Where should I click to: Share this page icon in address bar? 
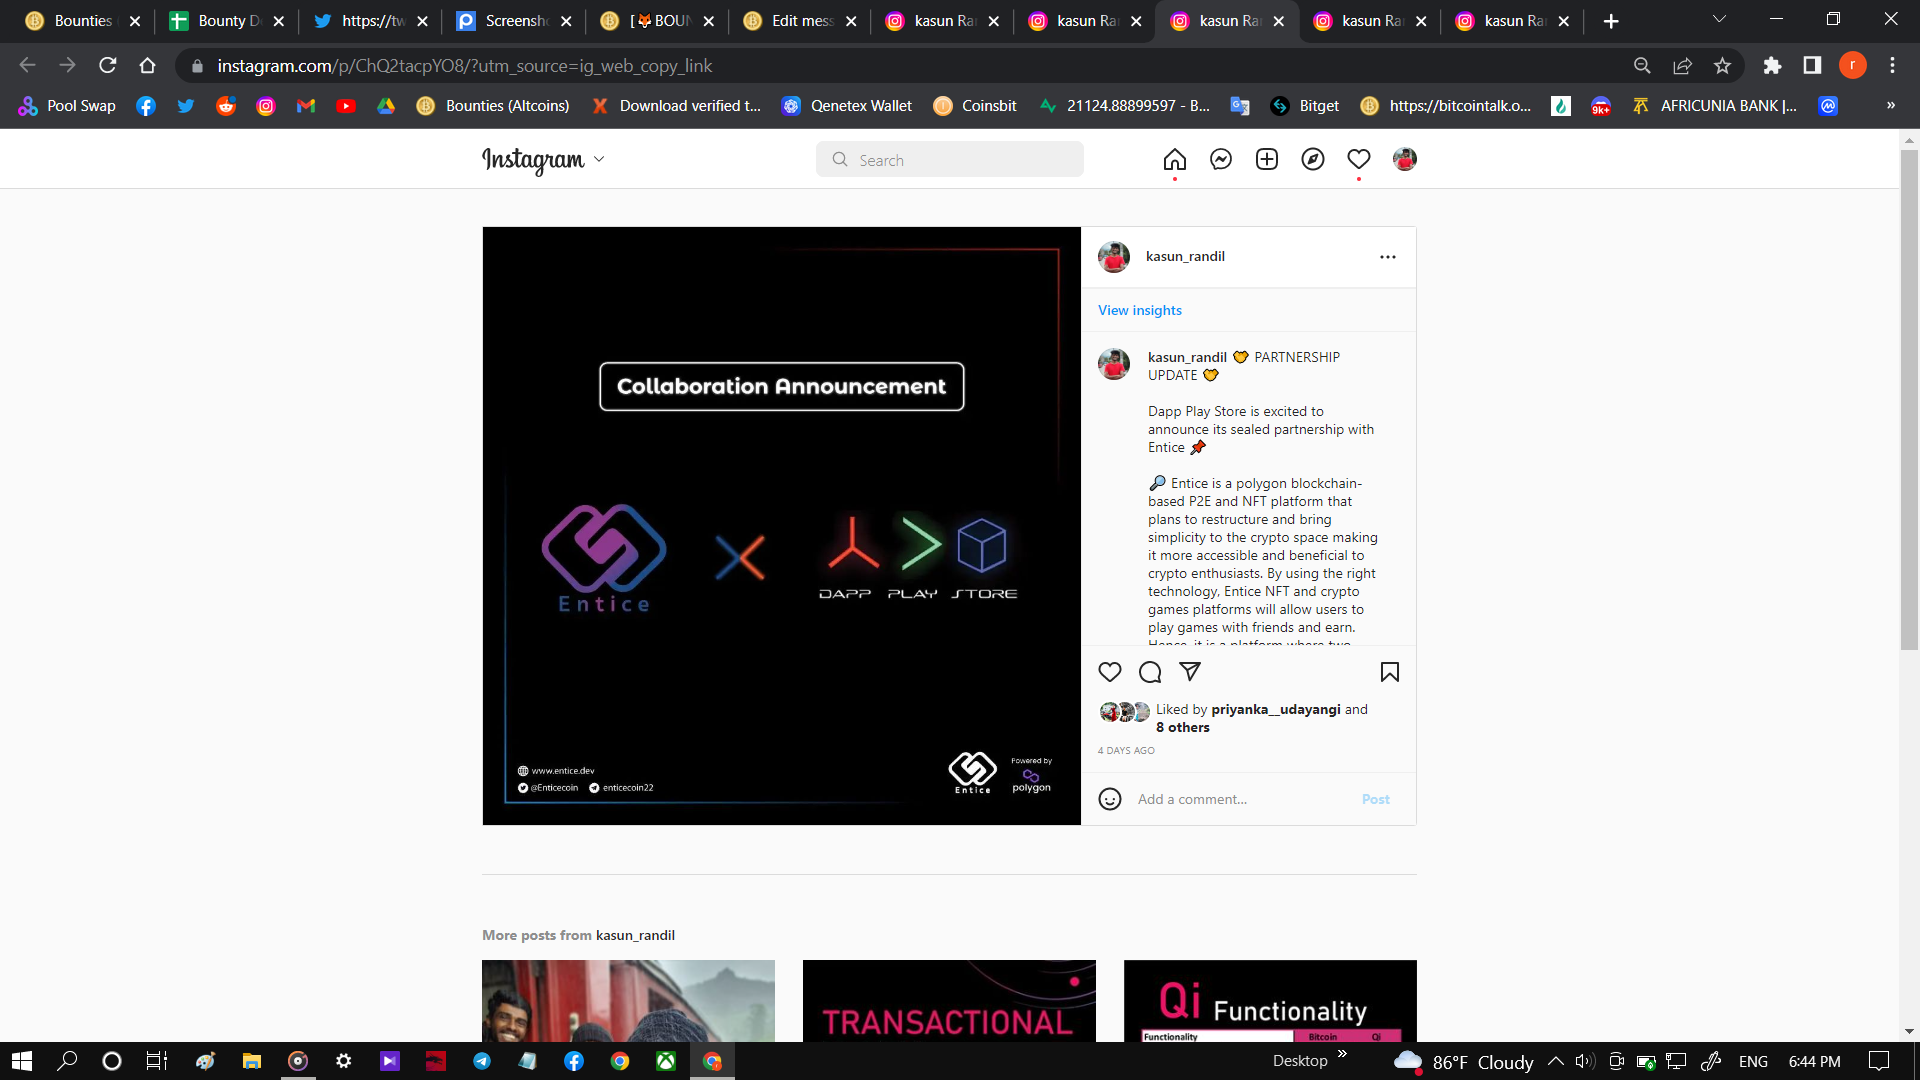[1682, 66]
